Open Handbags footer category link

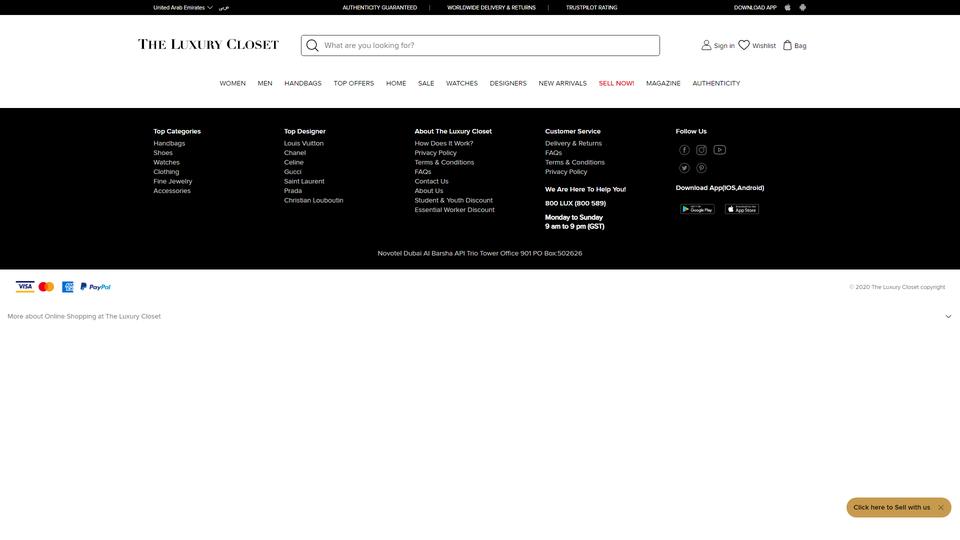[x=169, y=143]
